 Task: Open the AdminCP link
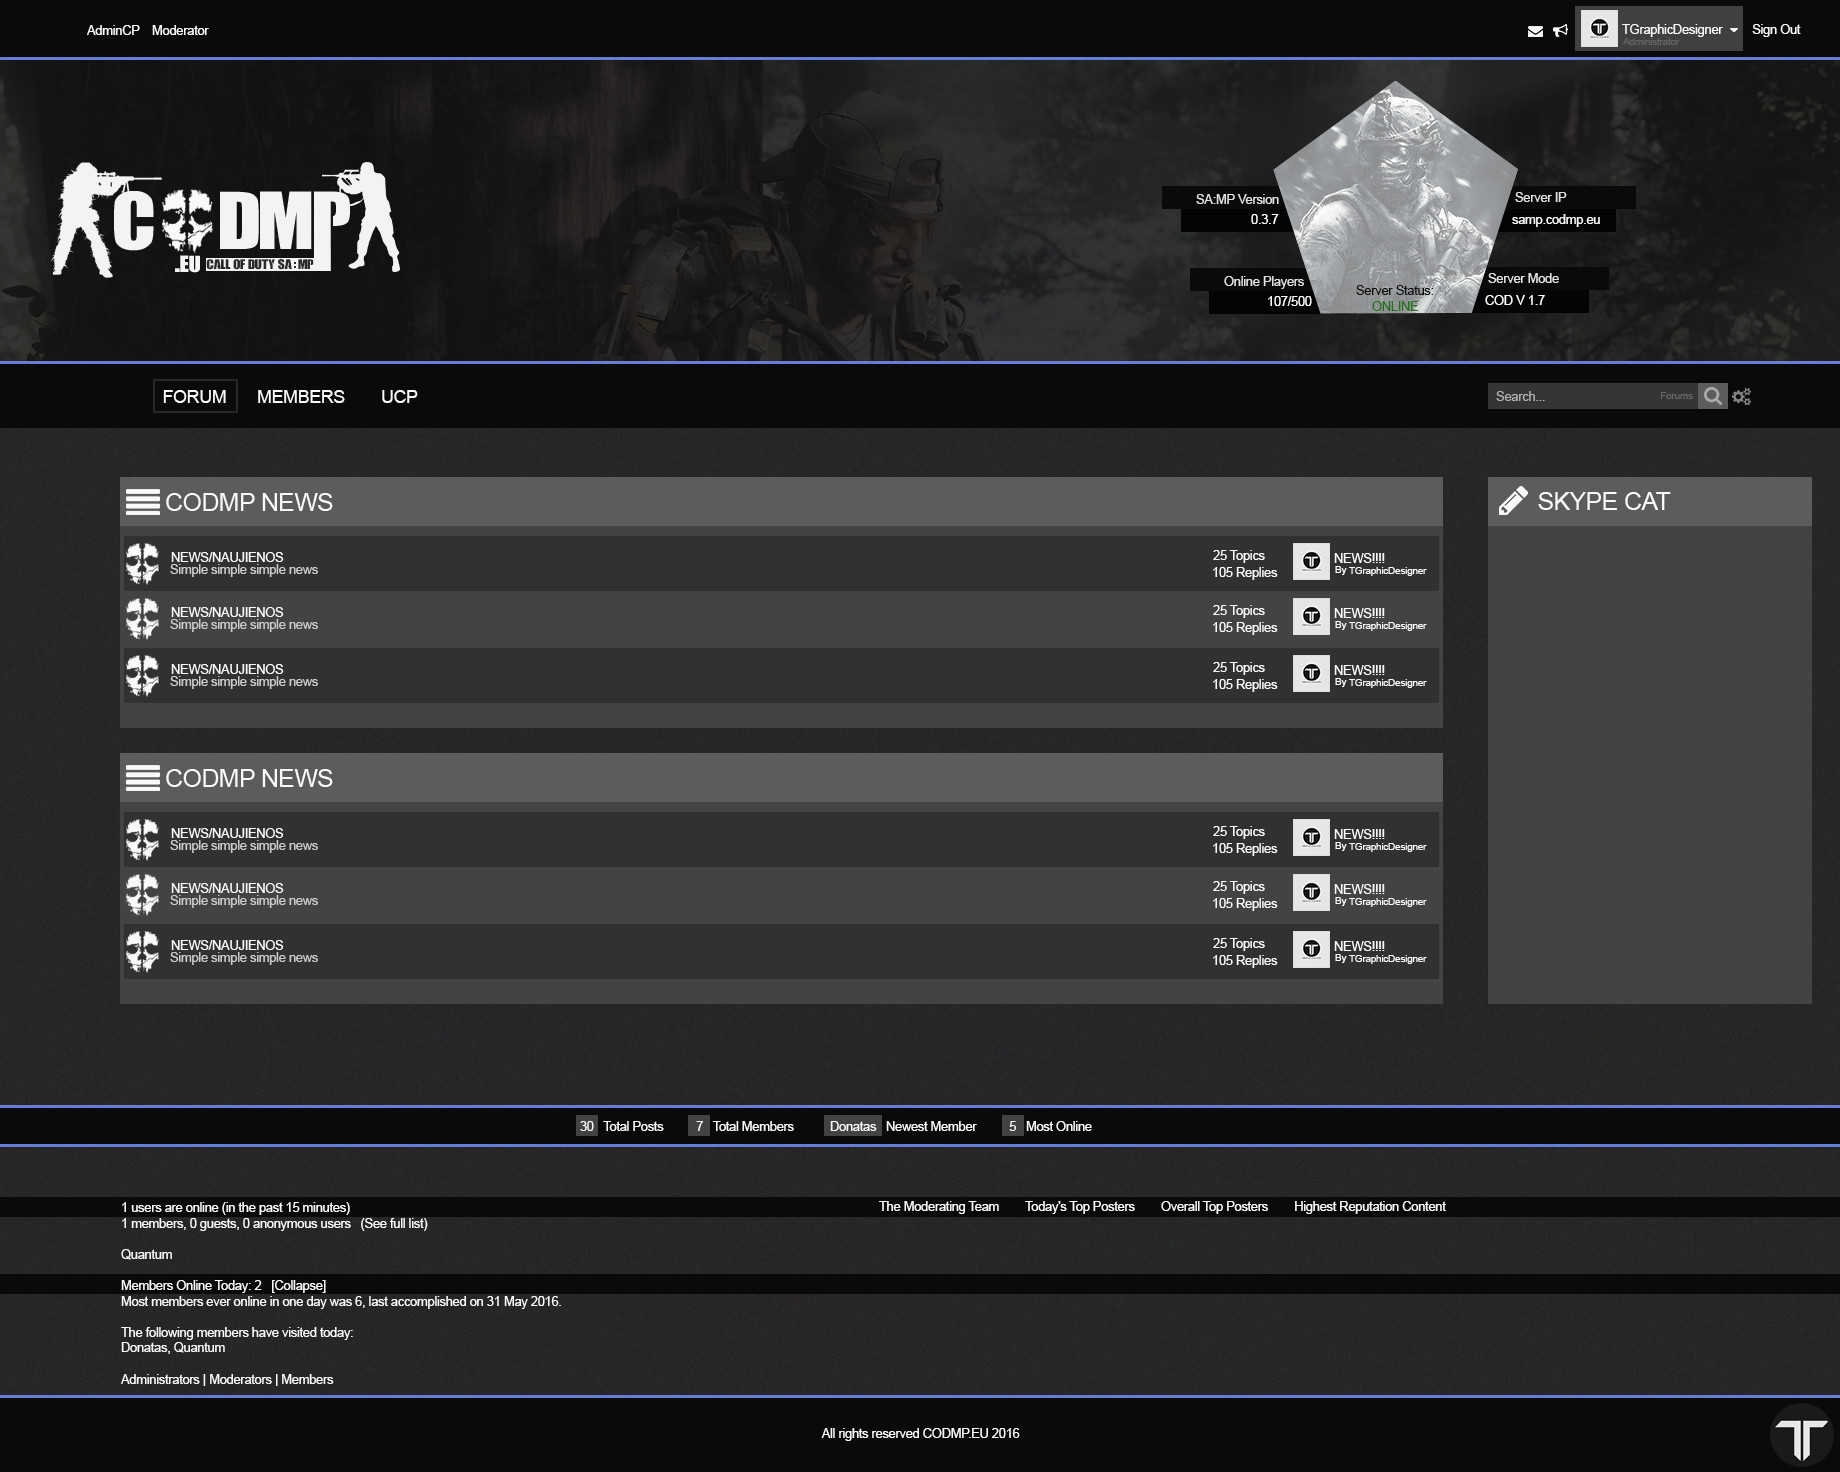(113, 31)
